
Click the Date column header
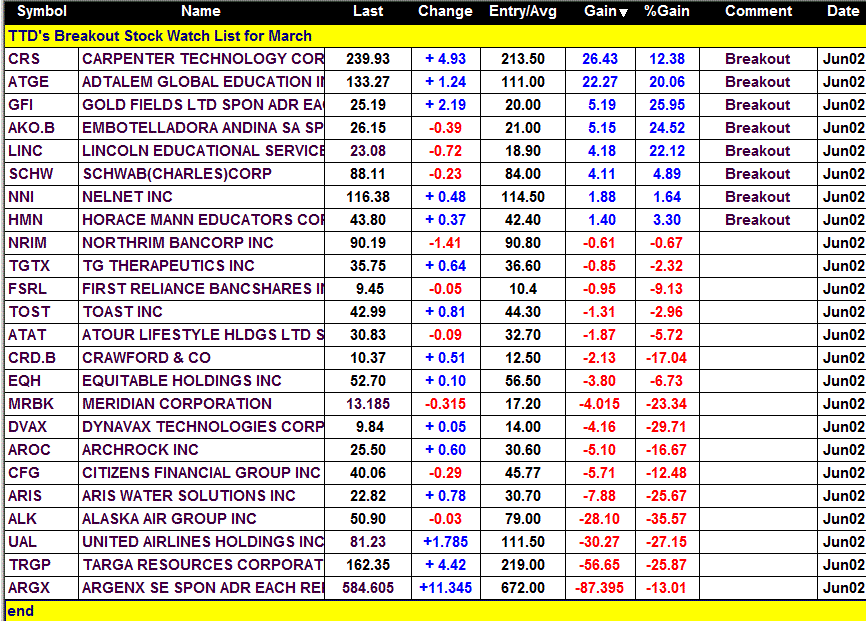point(842,11)
